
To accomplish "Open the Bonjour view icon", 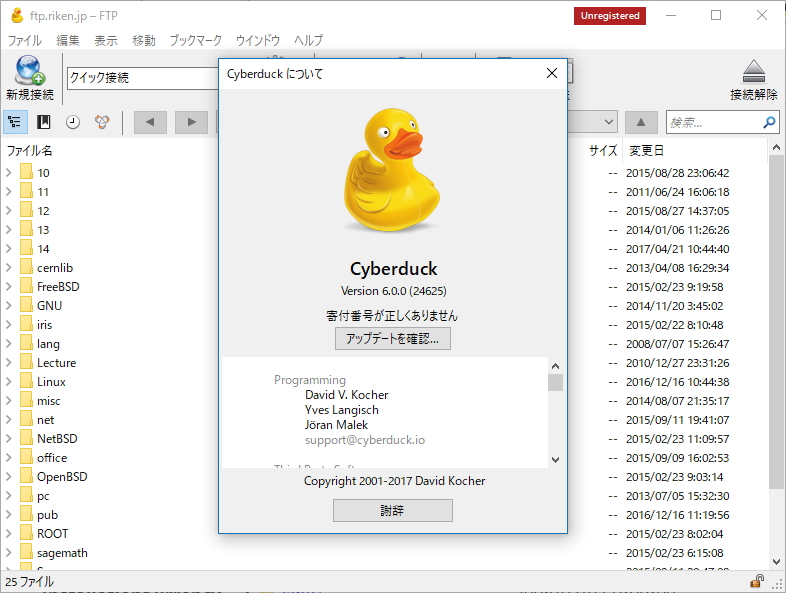I will point(102,122).
